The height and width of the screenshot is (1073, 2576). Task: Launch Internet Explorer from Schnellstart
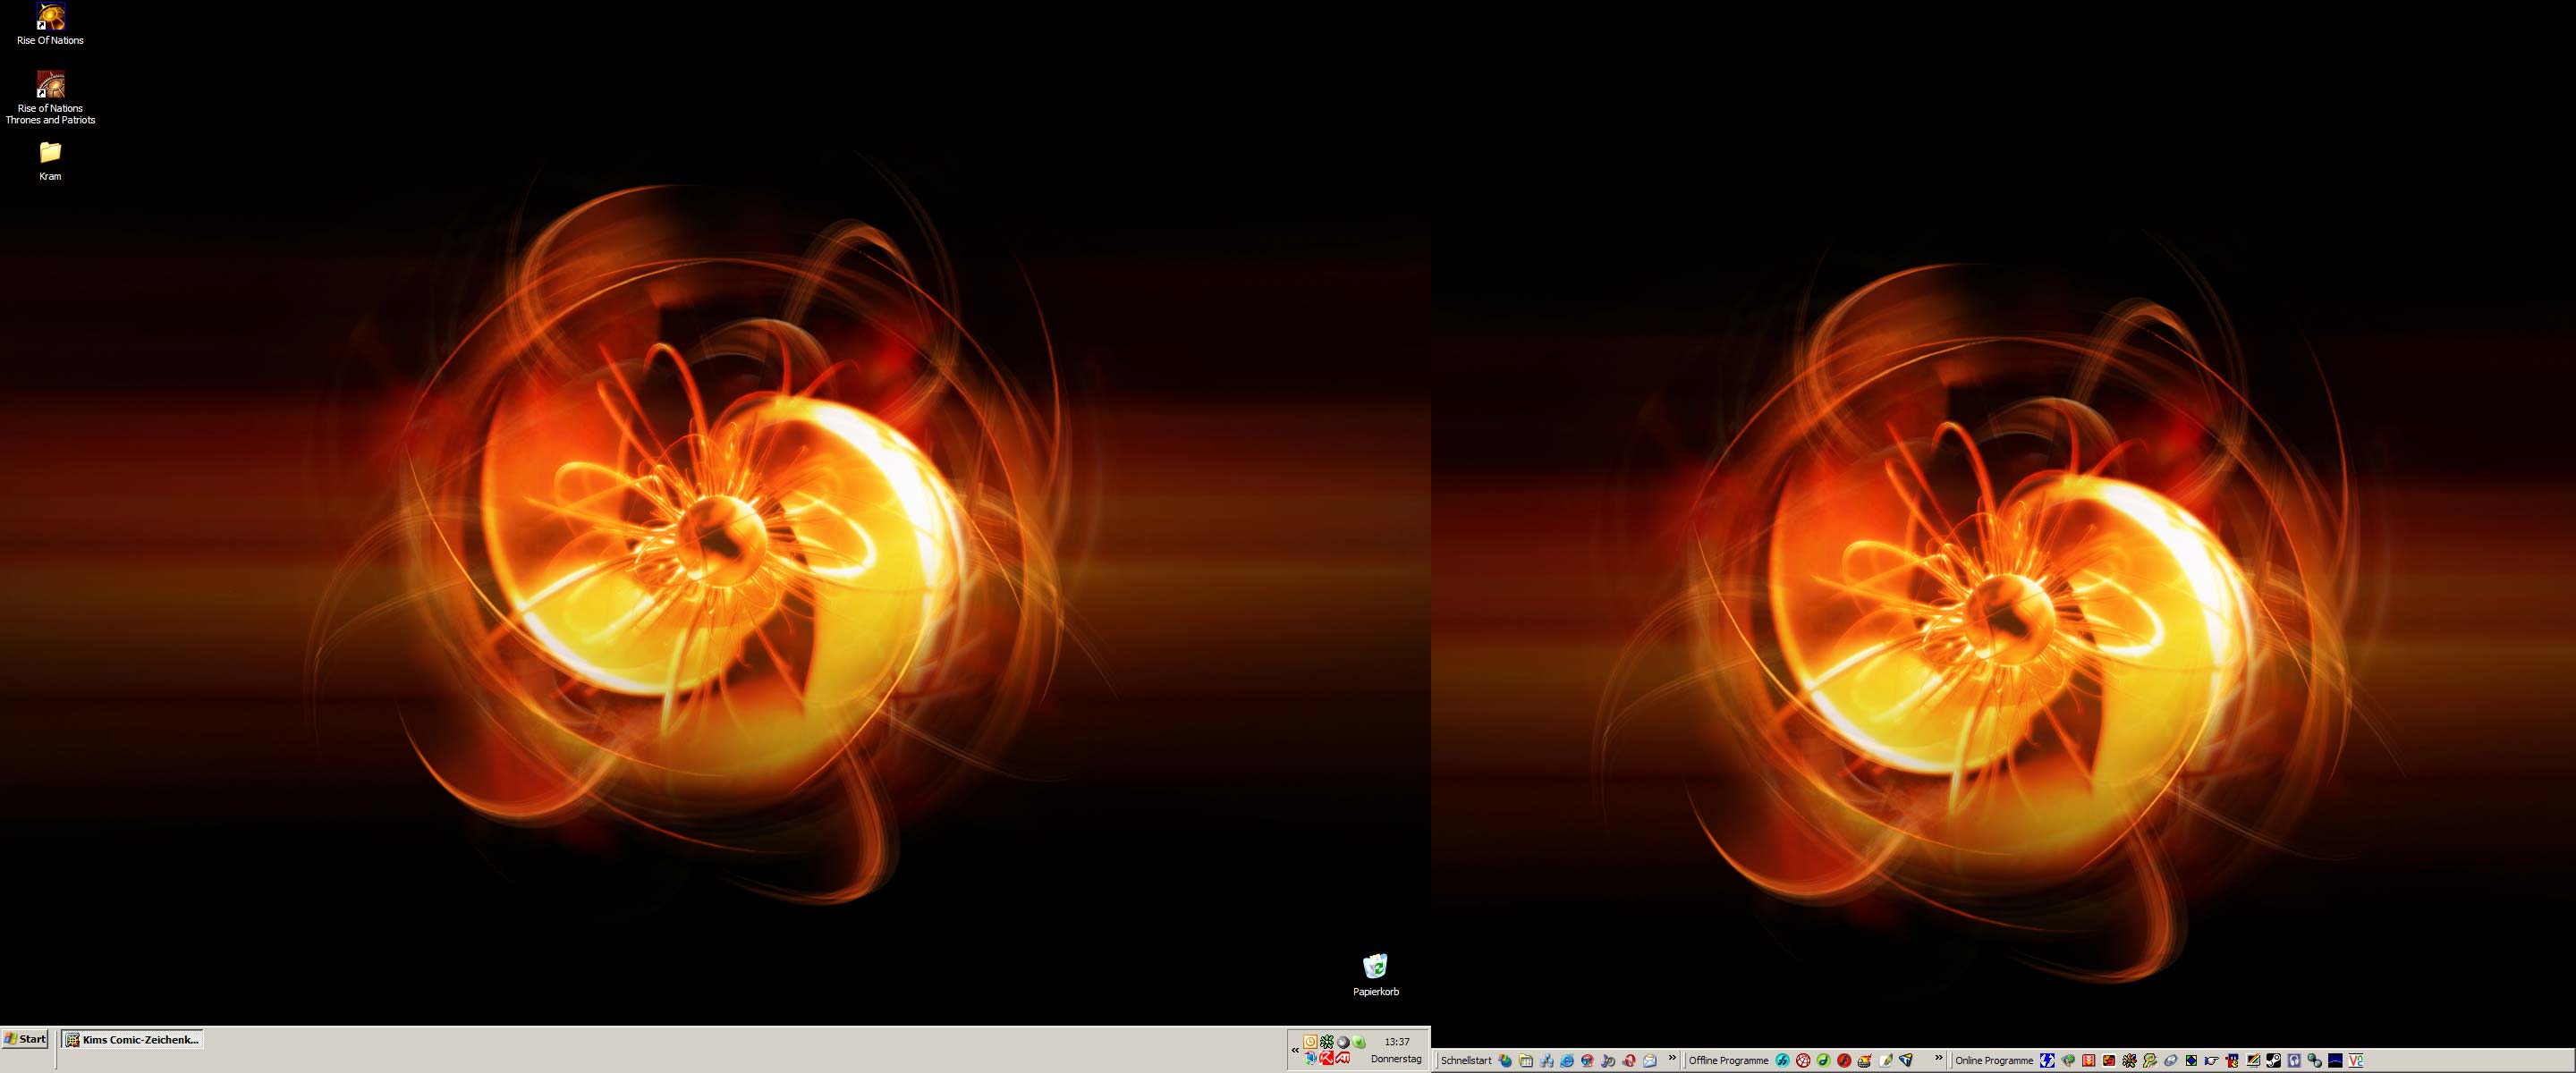coord(1567,1061)
